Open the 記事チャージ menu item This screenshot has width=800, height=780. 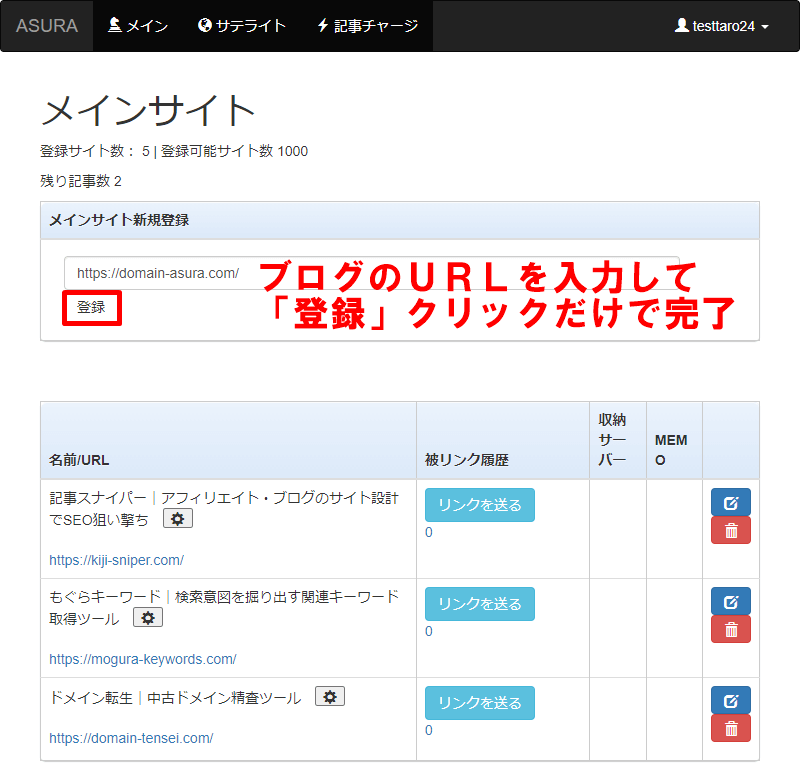click(x=367, y=26)
